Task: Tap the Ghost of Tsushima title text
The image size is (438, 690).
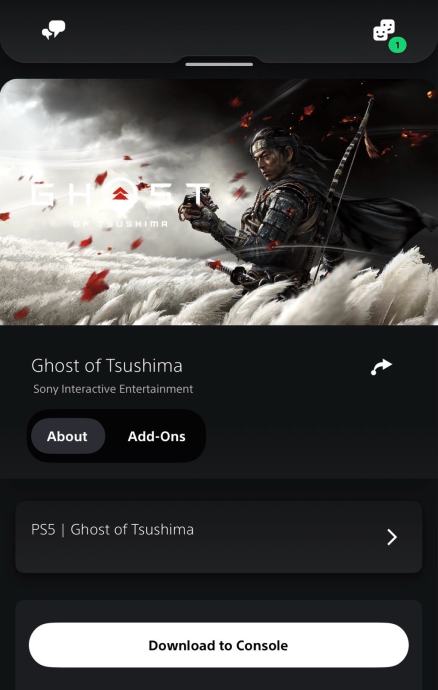Action: 107,366
